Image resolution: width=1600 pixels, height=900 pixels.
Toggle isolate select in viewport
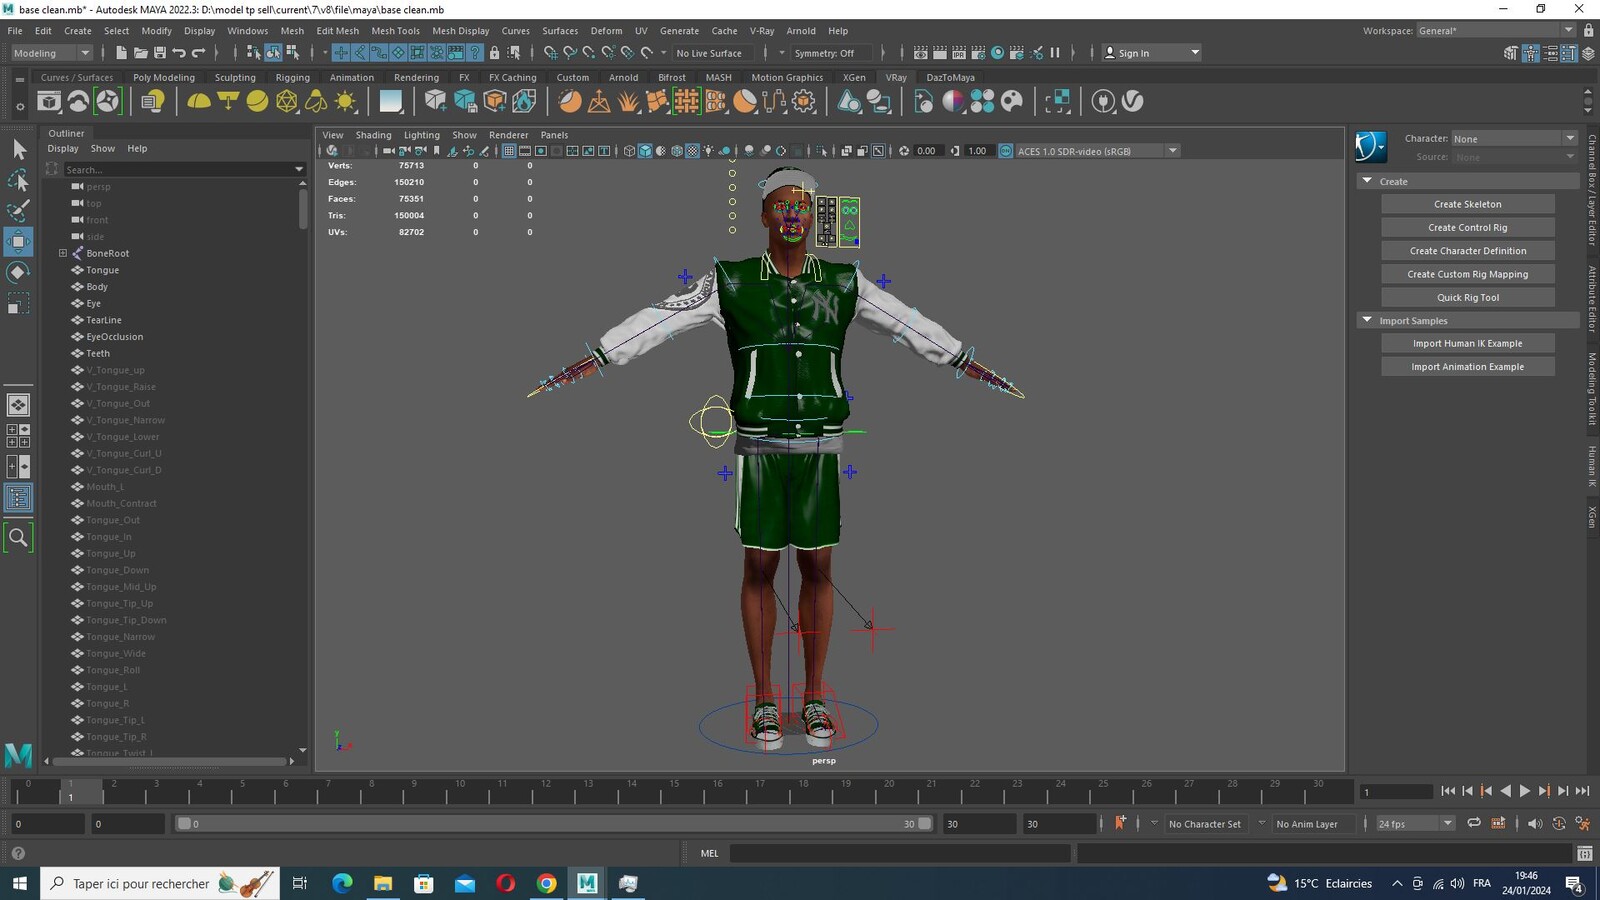point(822,151)
